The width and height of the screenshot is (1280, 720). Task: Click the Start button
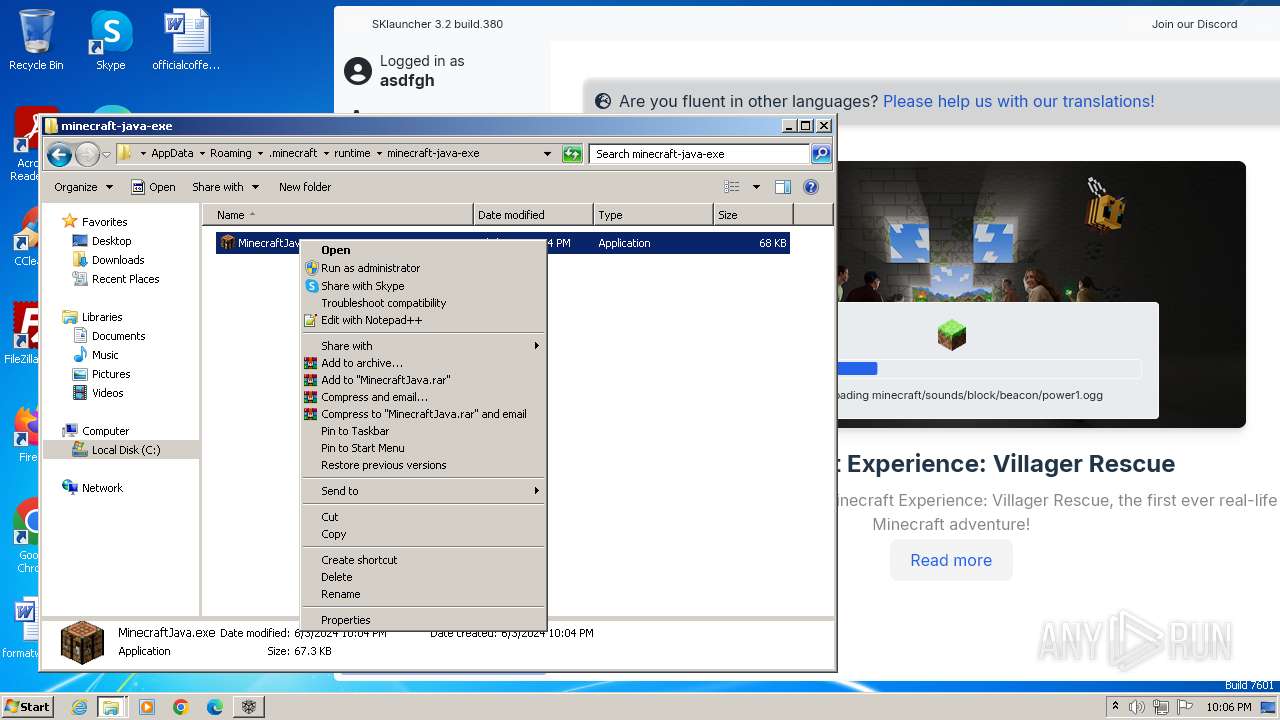pos(27,707)
